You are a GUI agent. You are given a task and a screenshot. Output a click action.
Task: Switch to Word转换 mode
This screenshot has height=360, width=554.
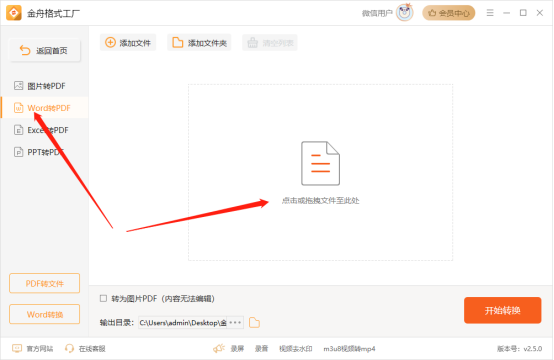click(45, 314)
